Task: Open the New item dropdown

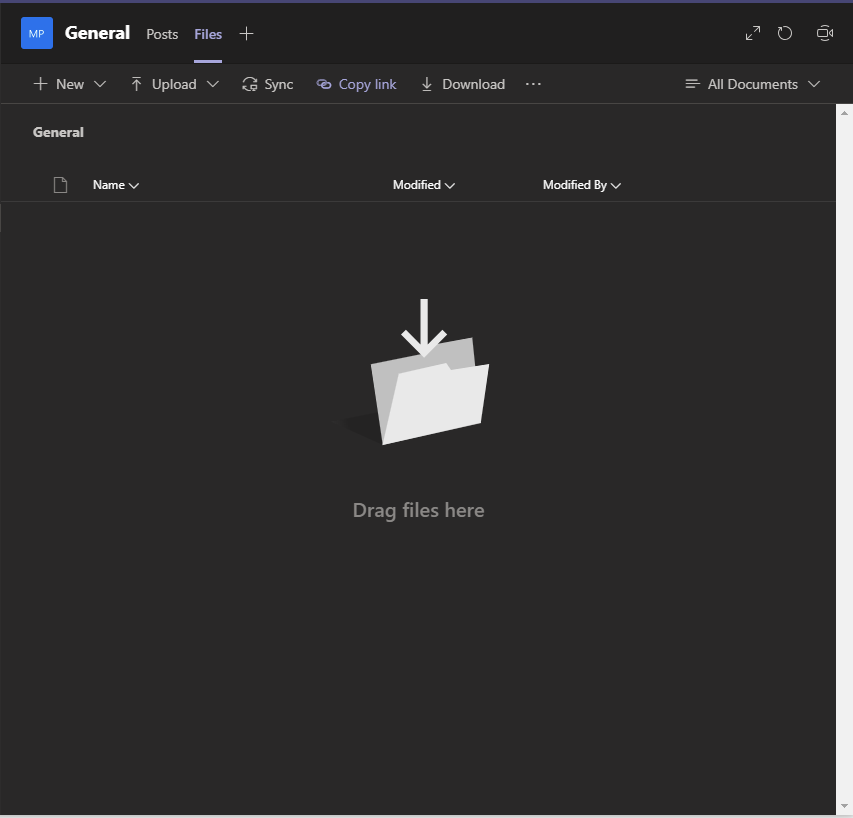Action: coord(69,84)
